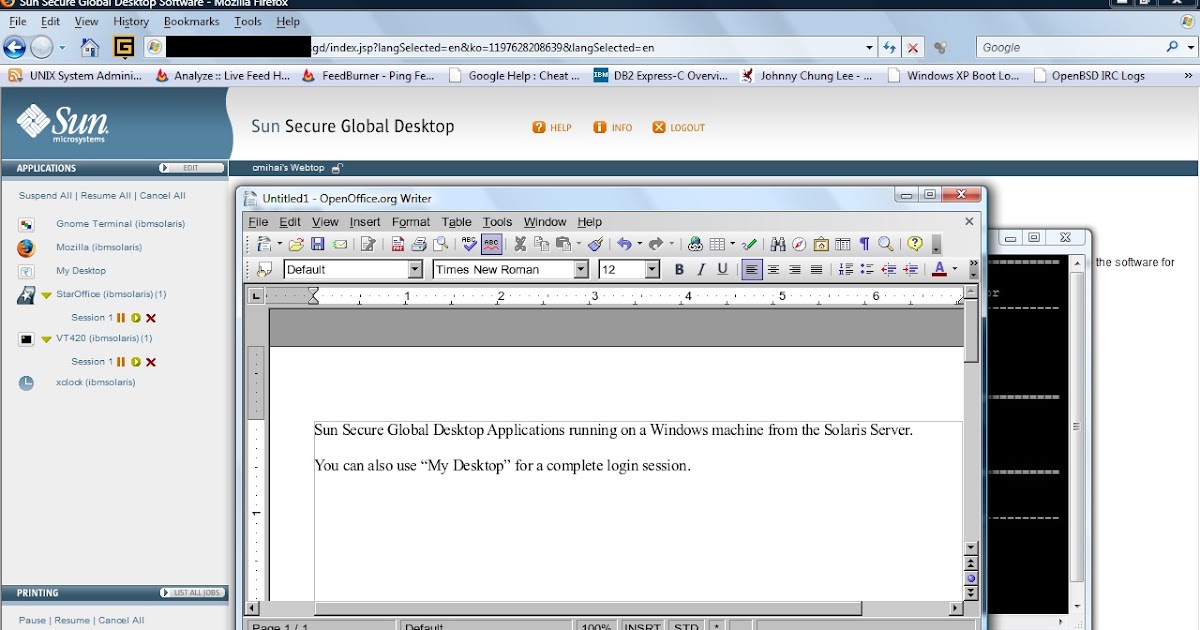Open Times New Roman font dropdown
The height and width of the screenshot is (630, 1200).
[x=581, y=269]
